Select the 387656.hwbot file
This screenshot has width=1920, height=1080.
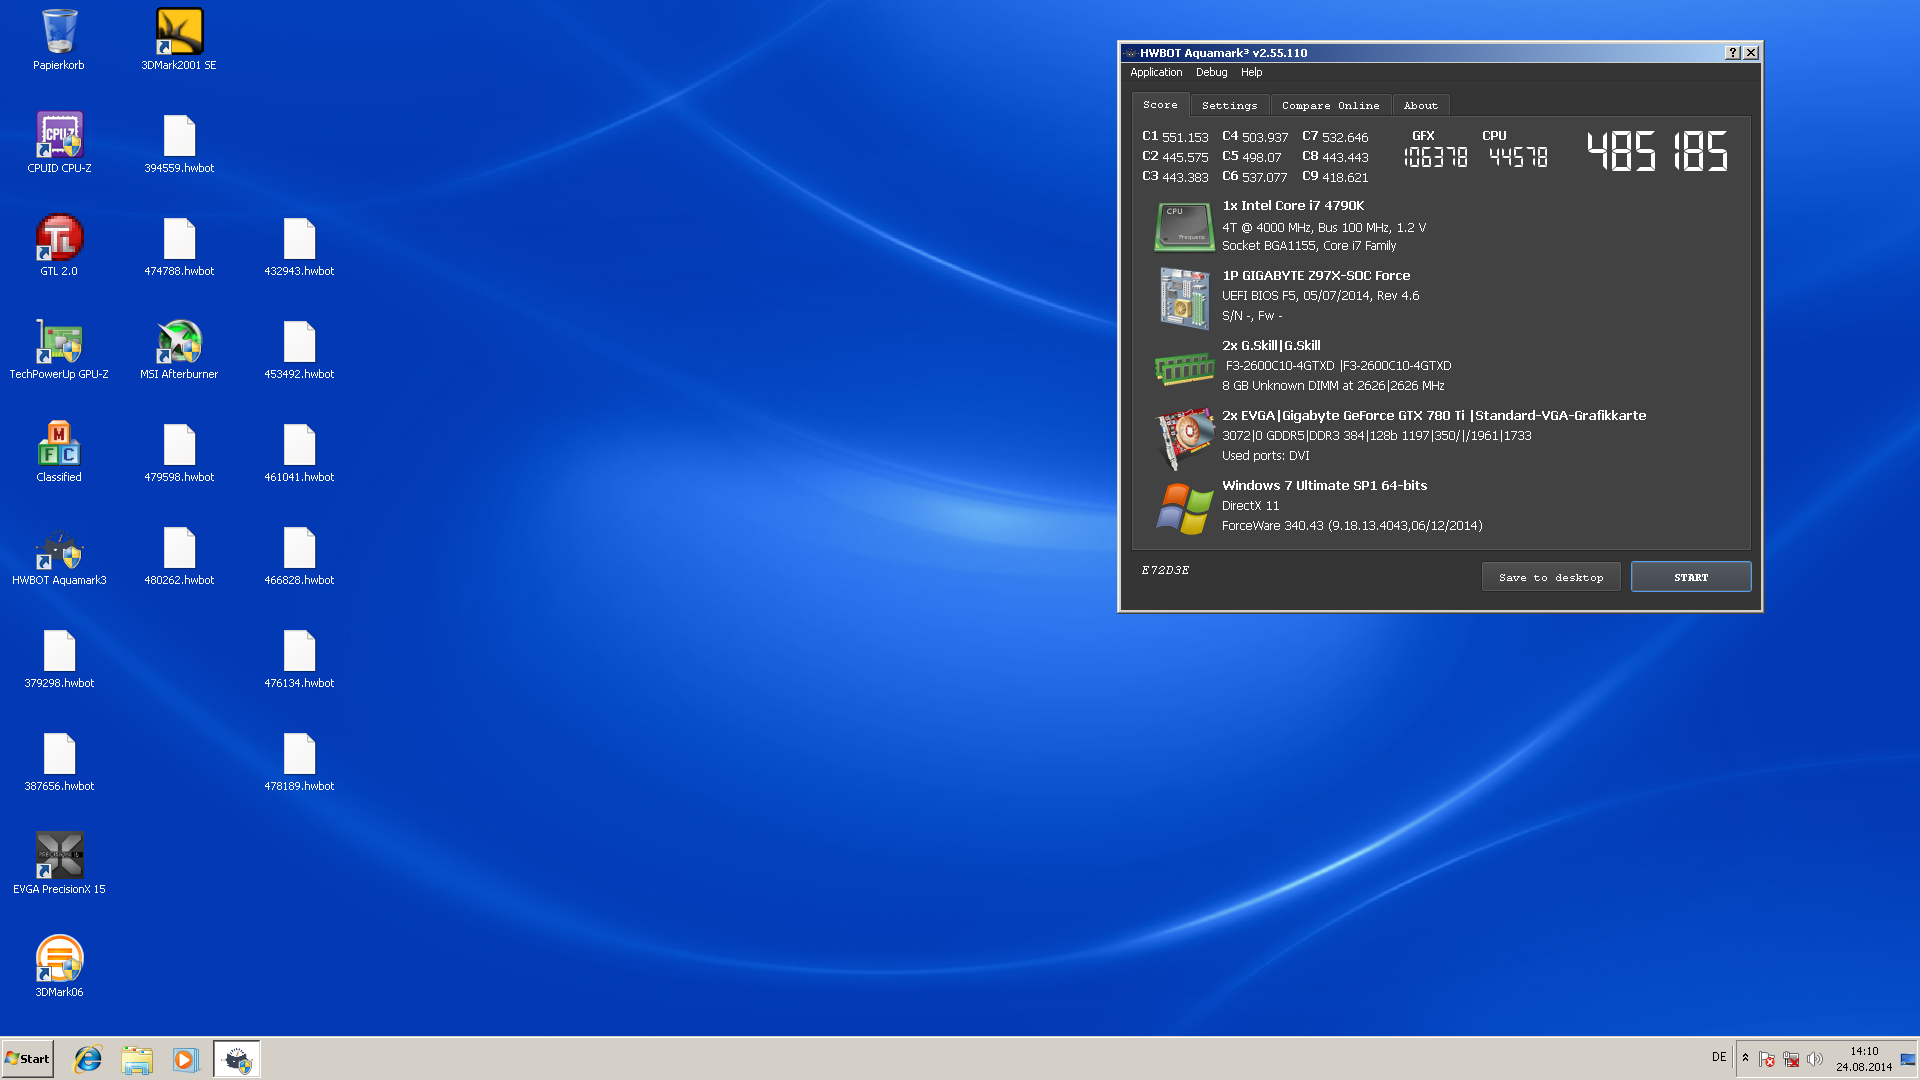coord(59,761)
